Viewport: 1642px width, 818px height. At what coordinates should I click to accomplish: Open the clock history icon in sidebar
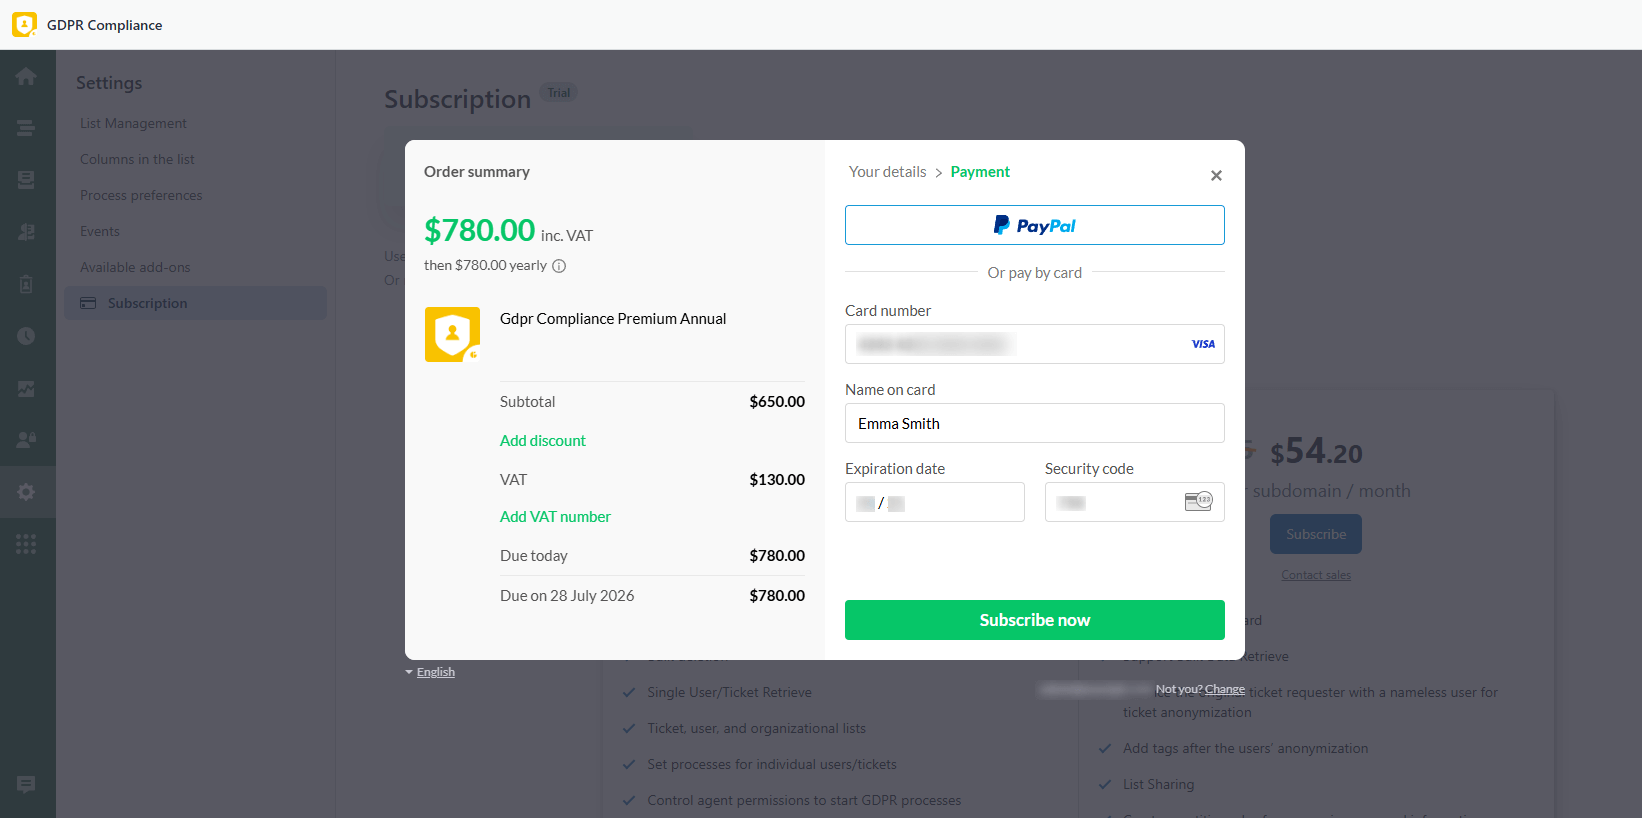(26, 336)
